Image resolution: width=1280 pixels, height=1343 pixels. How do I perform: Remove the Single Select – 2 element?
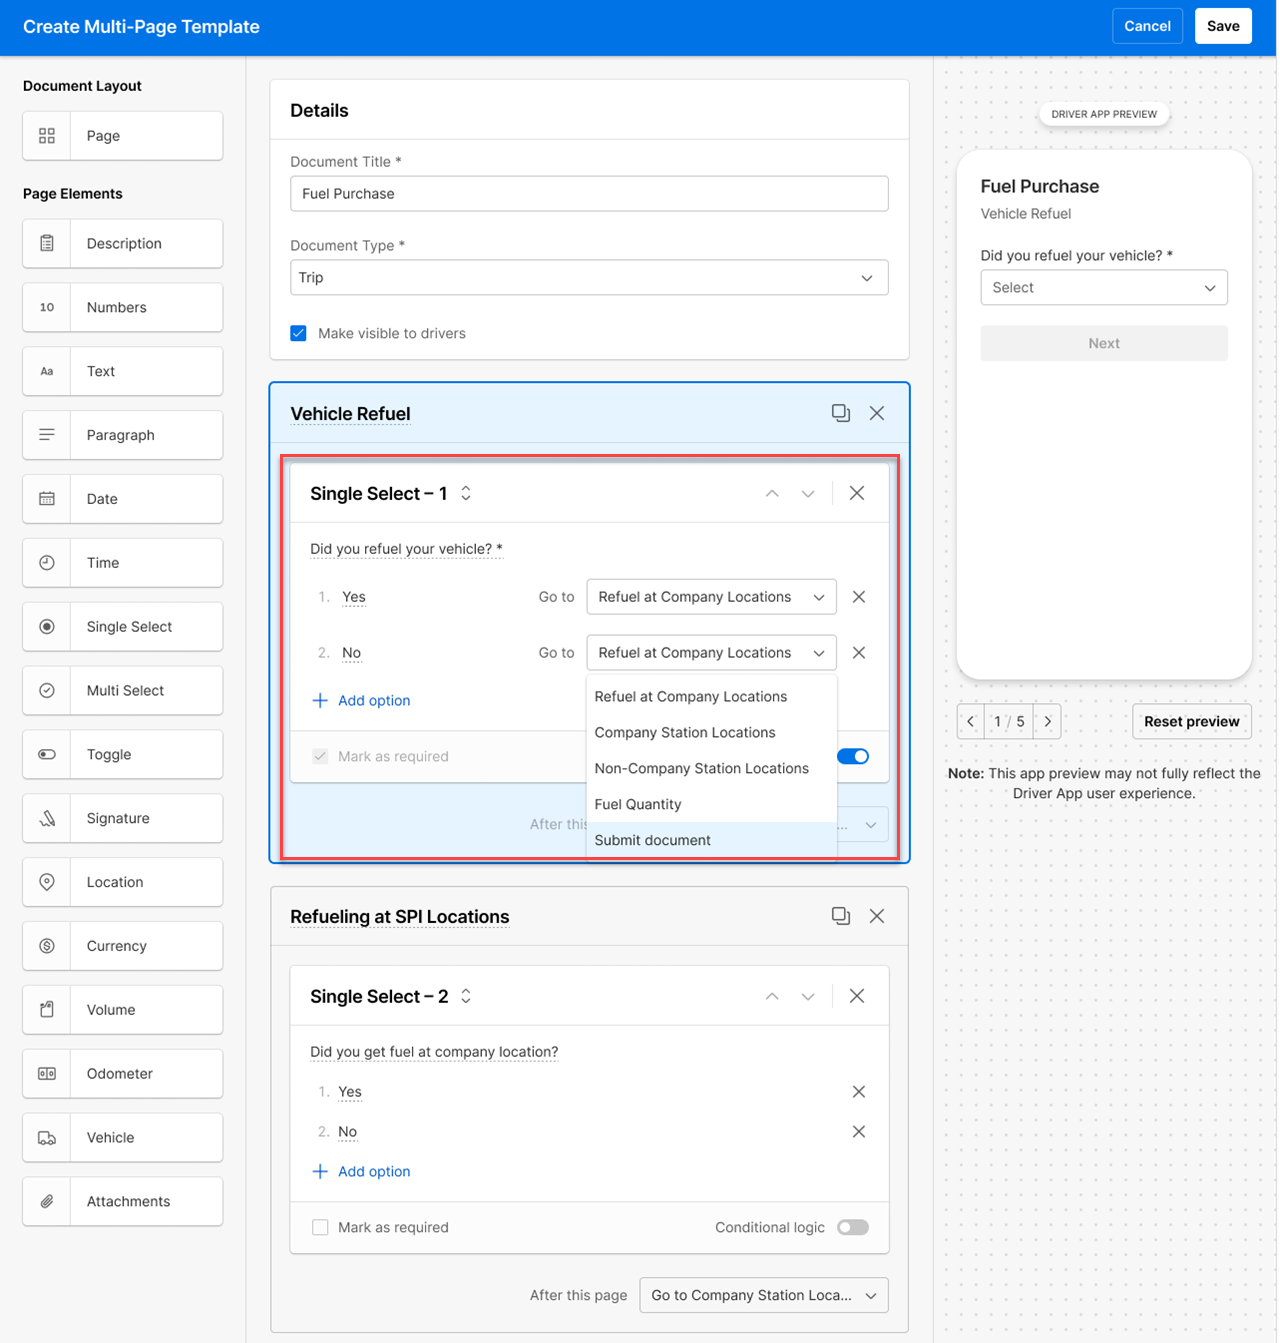pos(857,996)
